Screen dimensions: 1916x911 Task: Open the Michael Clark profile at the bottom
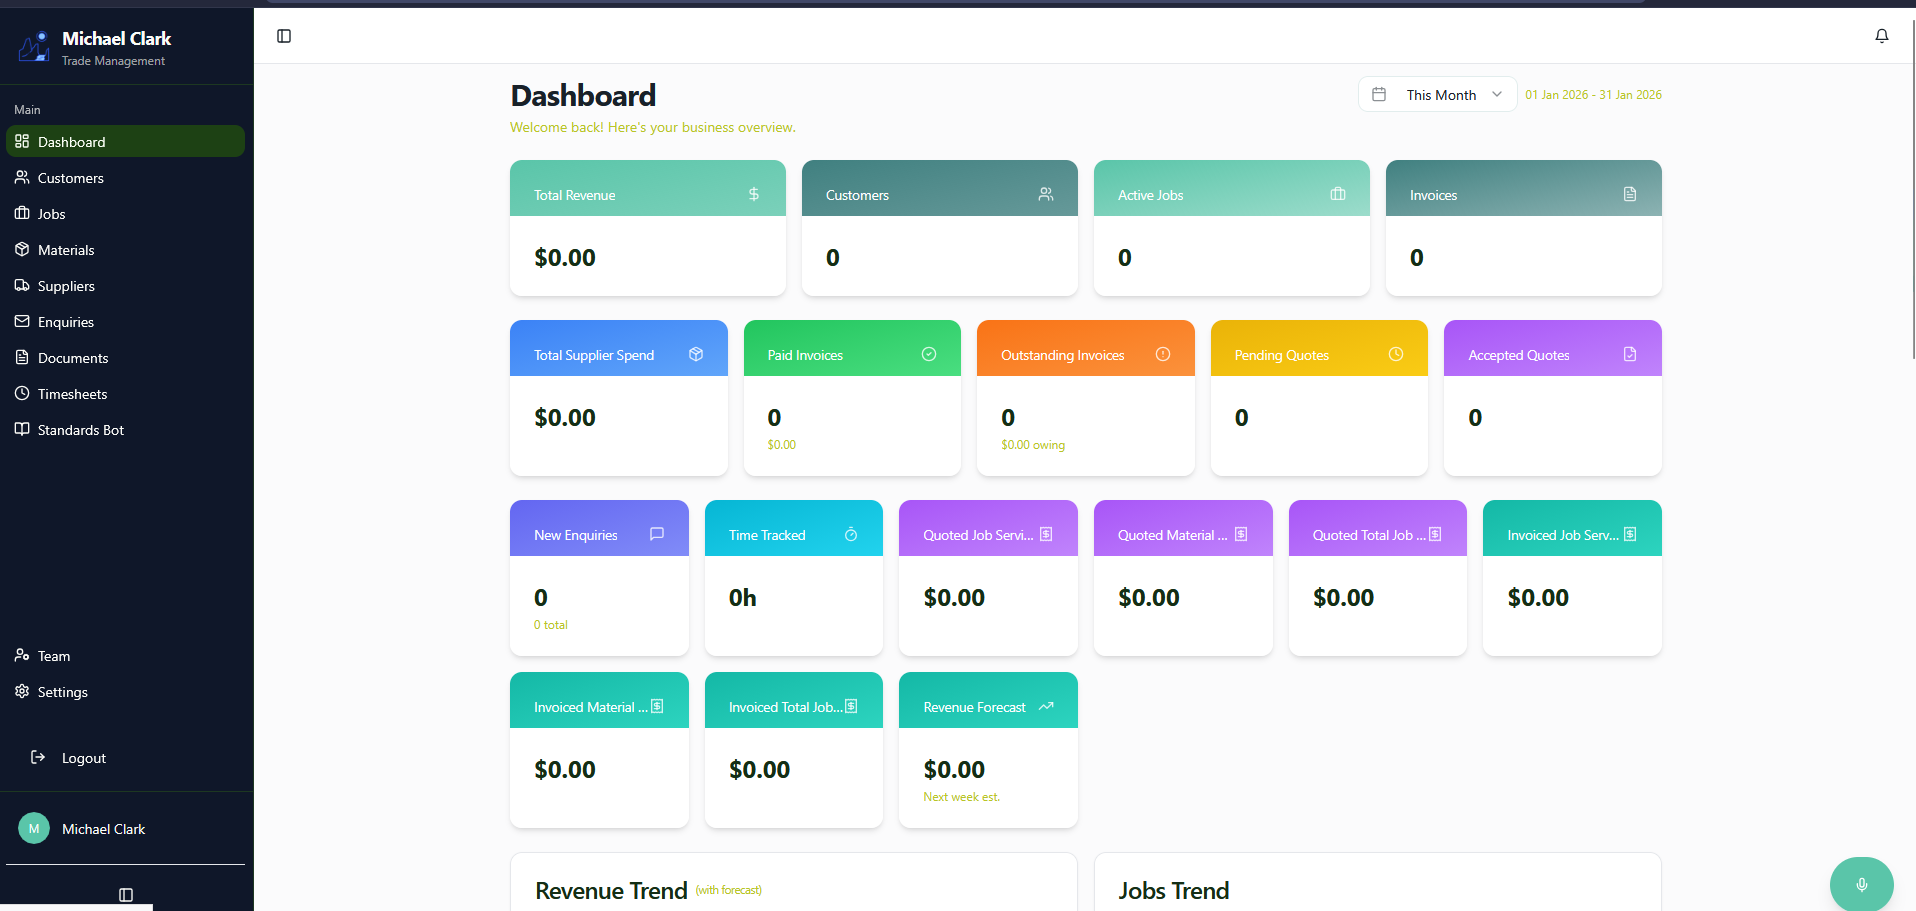[103, 828]
